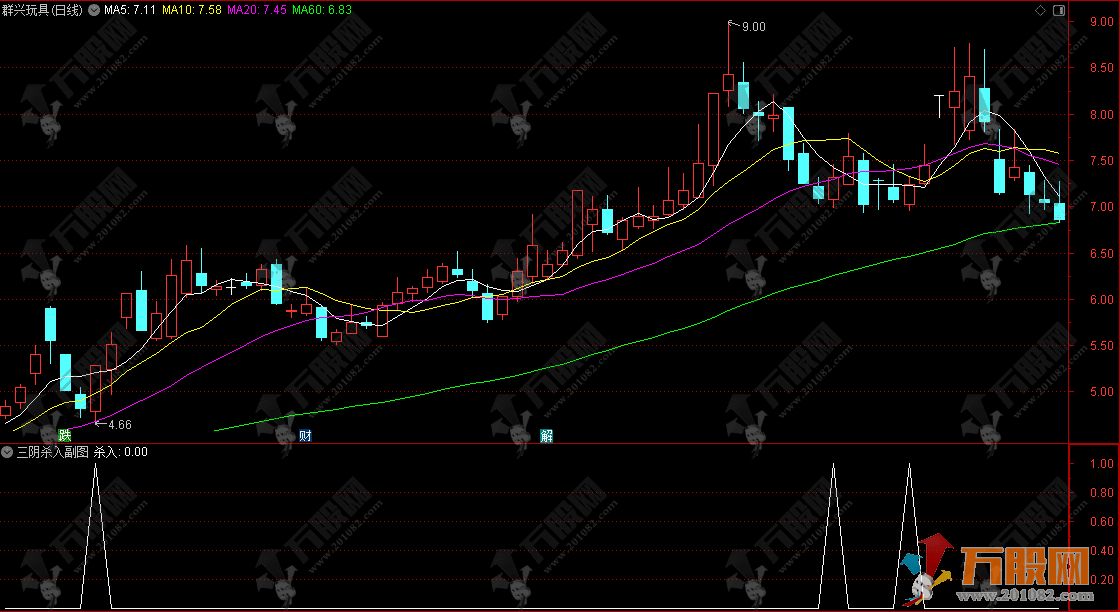
Task: Click the diamond icon at chart top-right
Action: coord(1041,10)
